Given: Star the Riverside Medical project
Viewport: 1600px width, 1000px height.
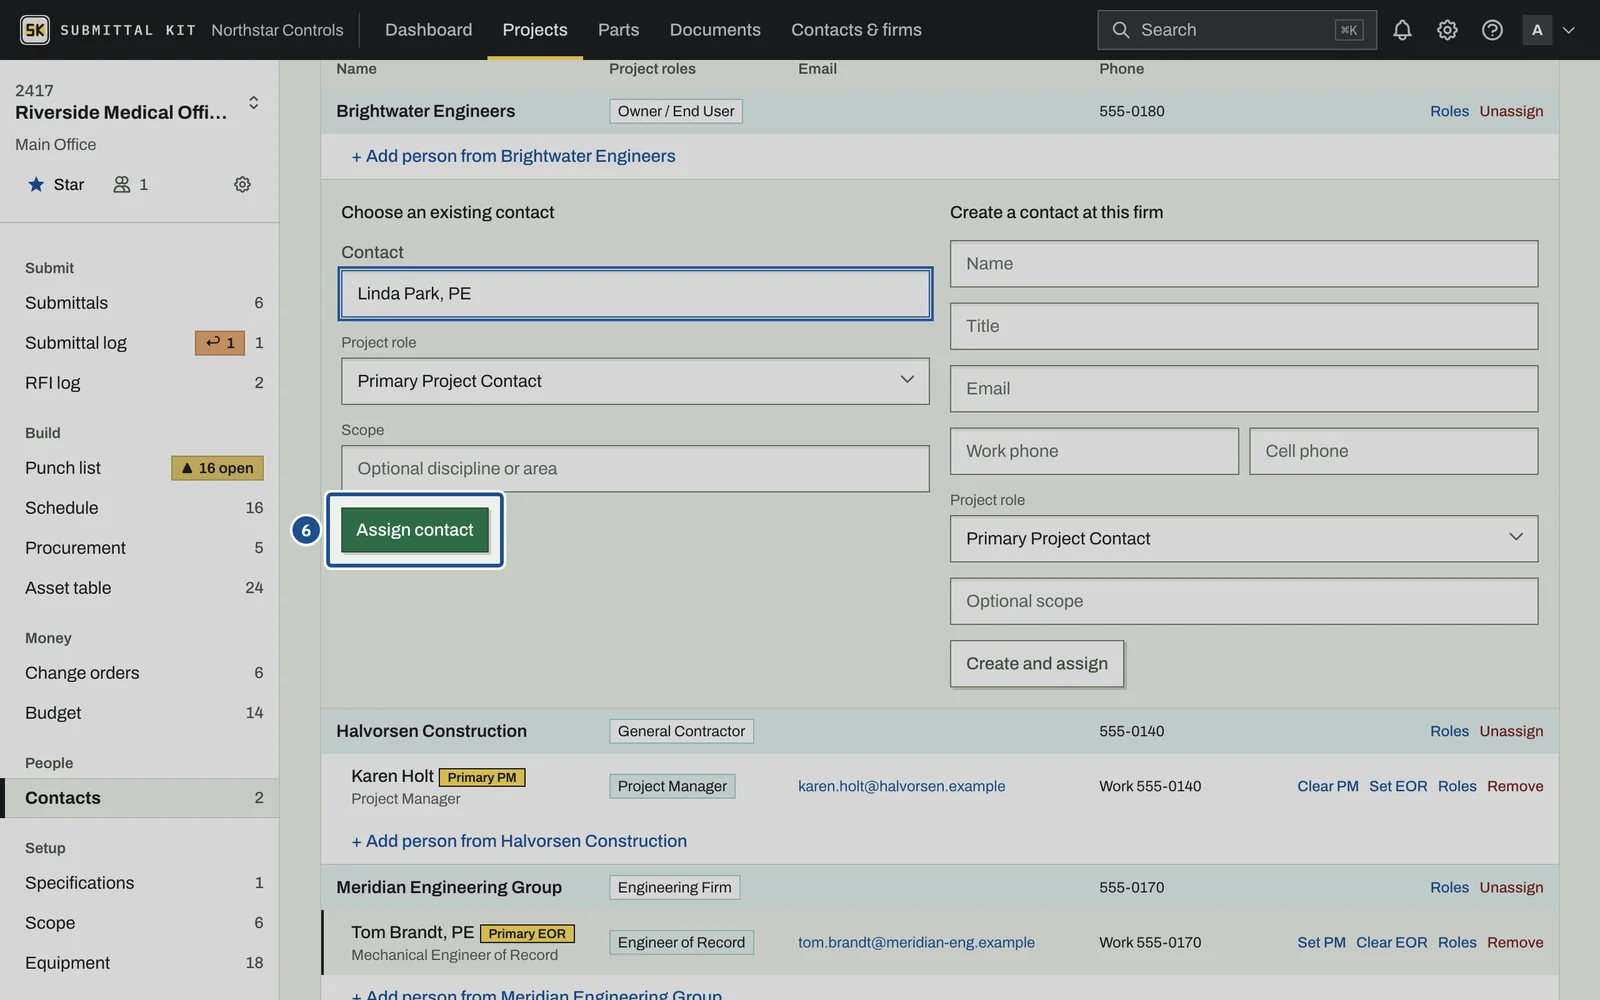Looking at the screenshot, I should [56, 184].
